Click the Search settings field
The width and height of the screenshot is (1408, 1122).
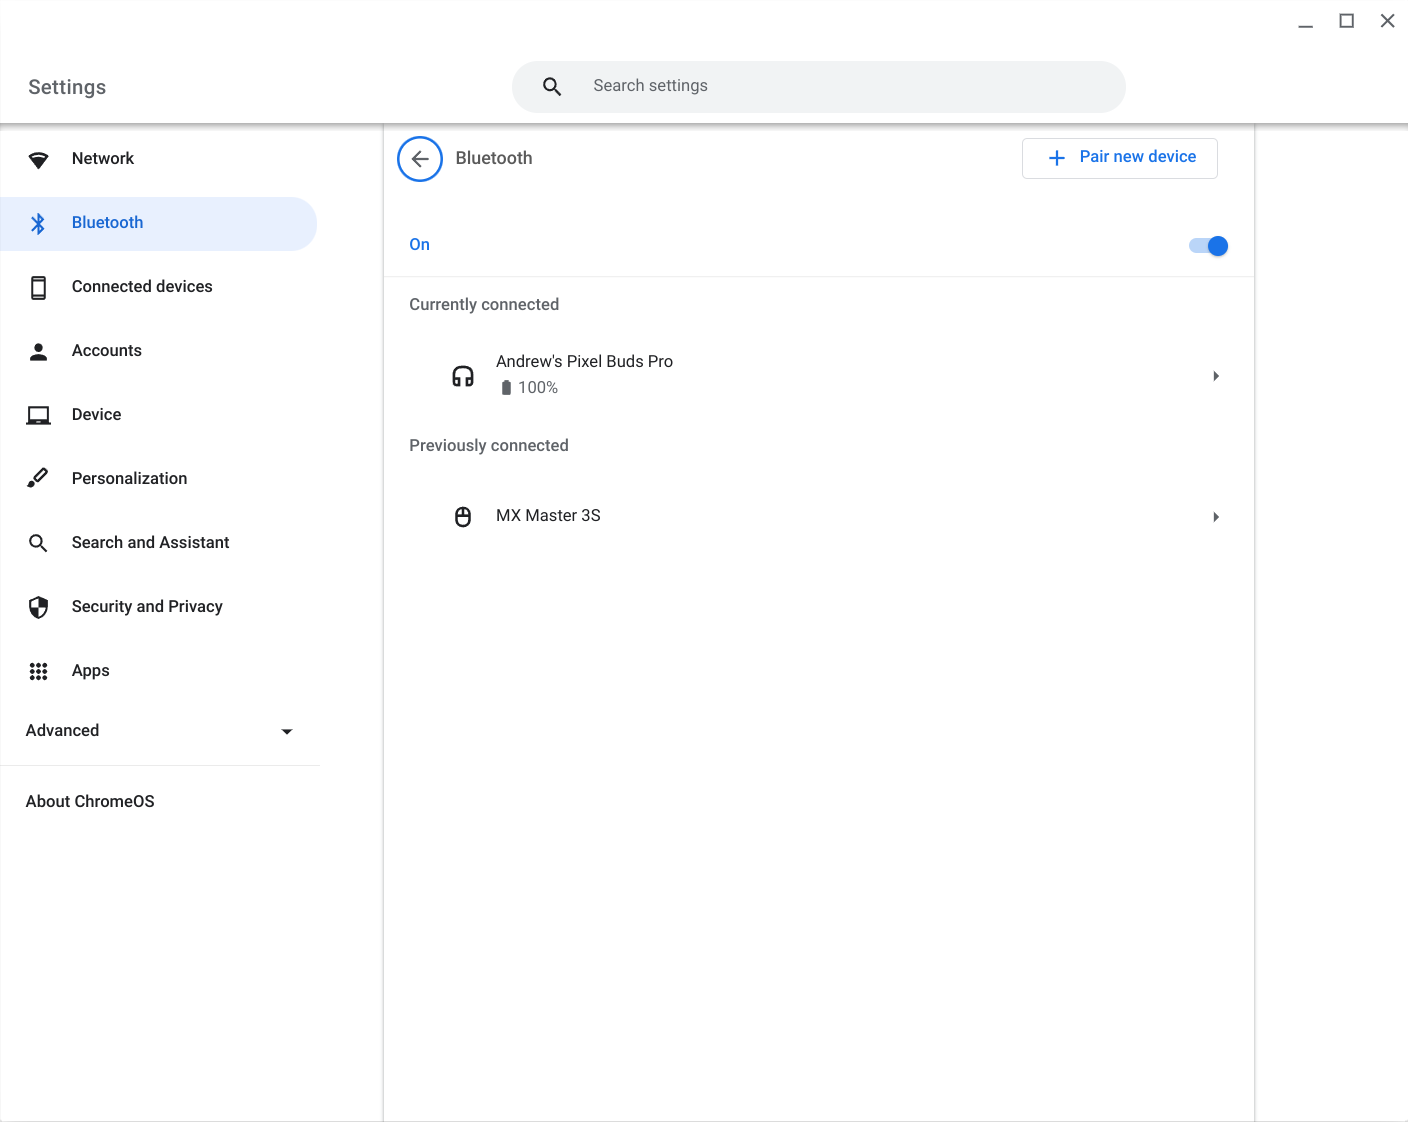(818, 86)
